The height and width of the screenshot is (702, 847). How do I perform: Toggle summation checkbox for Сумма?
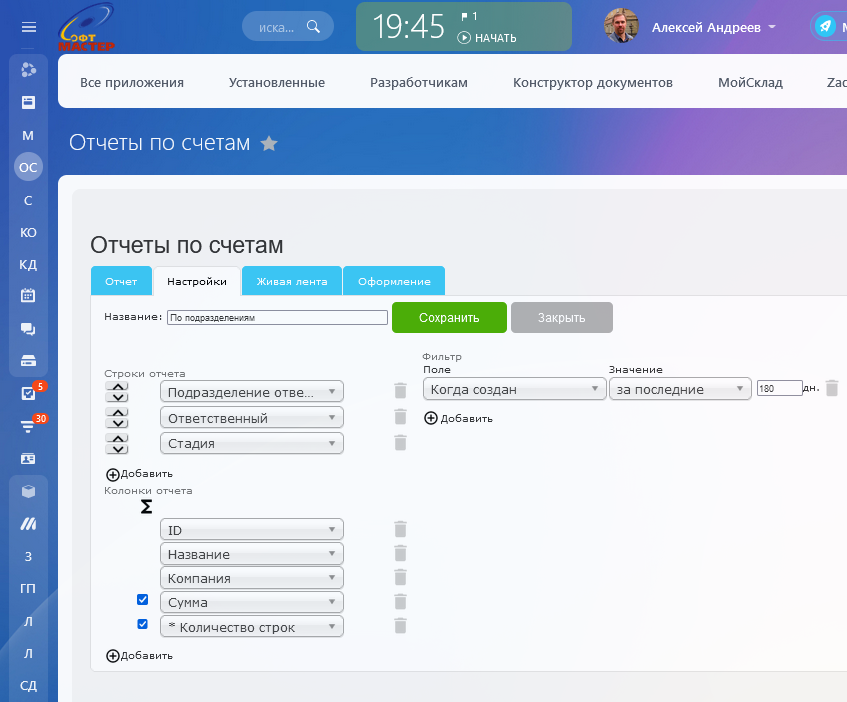click(143, 599)
